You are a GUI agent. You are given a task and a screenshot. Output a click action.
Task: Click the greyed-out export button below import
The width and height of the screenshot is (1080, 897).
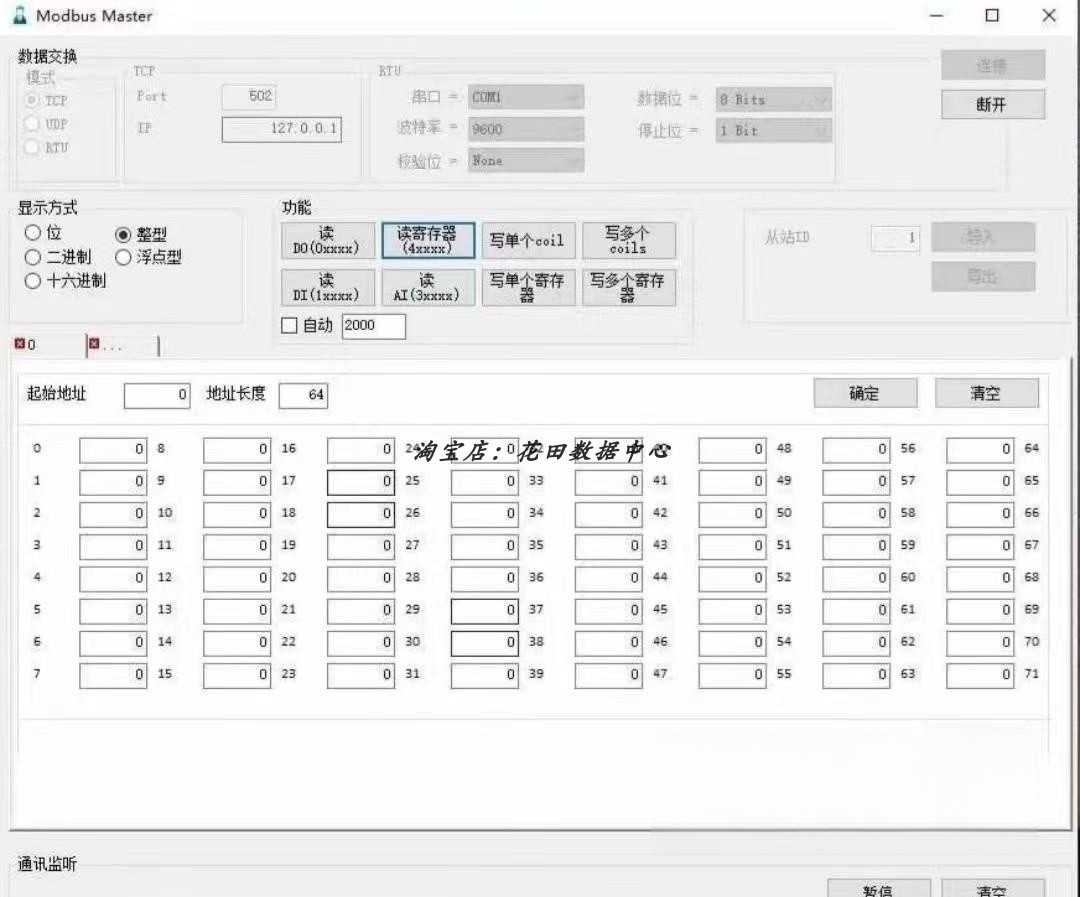click(983, 276)
